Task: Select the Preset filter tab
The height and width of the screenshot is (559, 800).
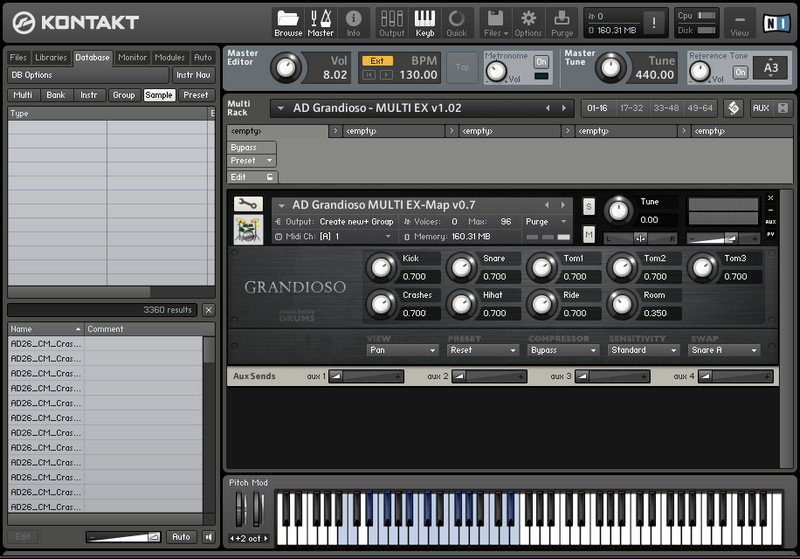Action: click(196, 95)
